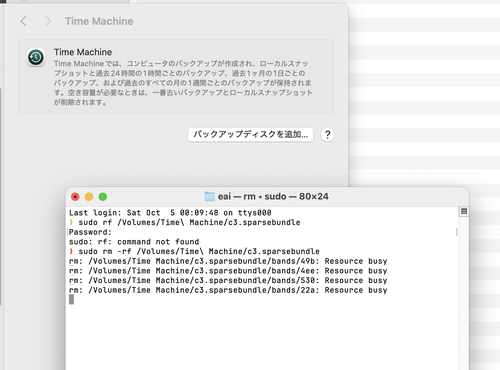Click the Japanese Time Machine description paragraph
The height and width of the screenshot is (370, 500).
coord(183,83)
